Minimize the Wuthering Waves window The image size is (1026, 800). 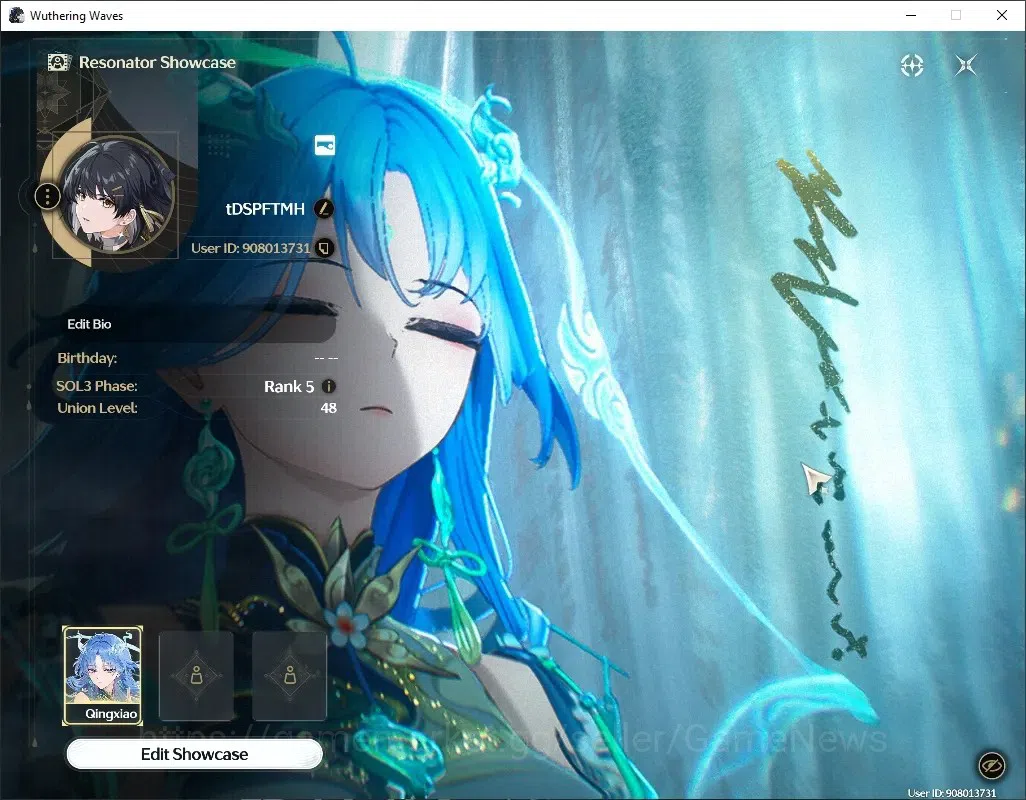[x=911, y=15]
